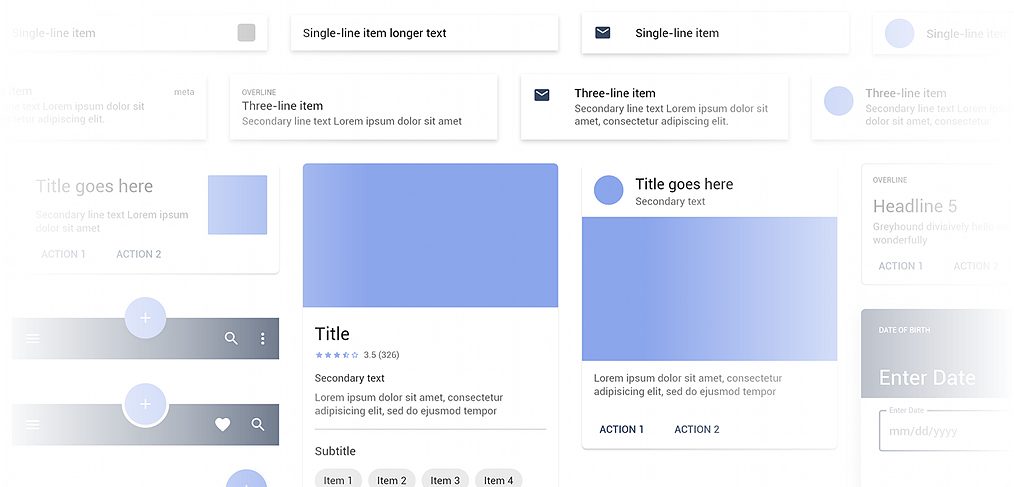1014x487 pixels.
Task: Click ACTION 2 below the Lorem ipsum card with the avatar
Action: pos(696,429)
